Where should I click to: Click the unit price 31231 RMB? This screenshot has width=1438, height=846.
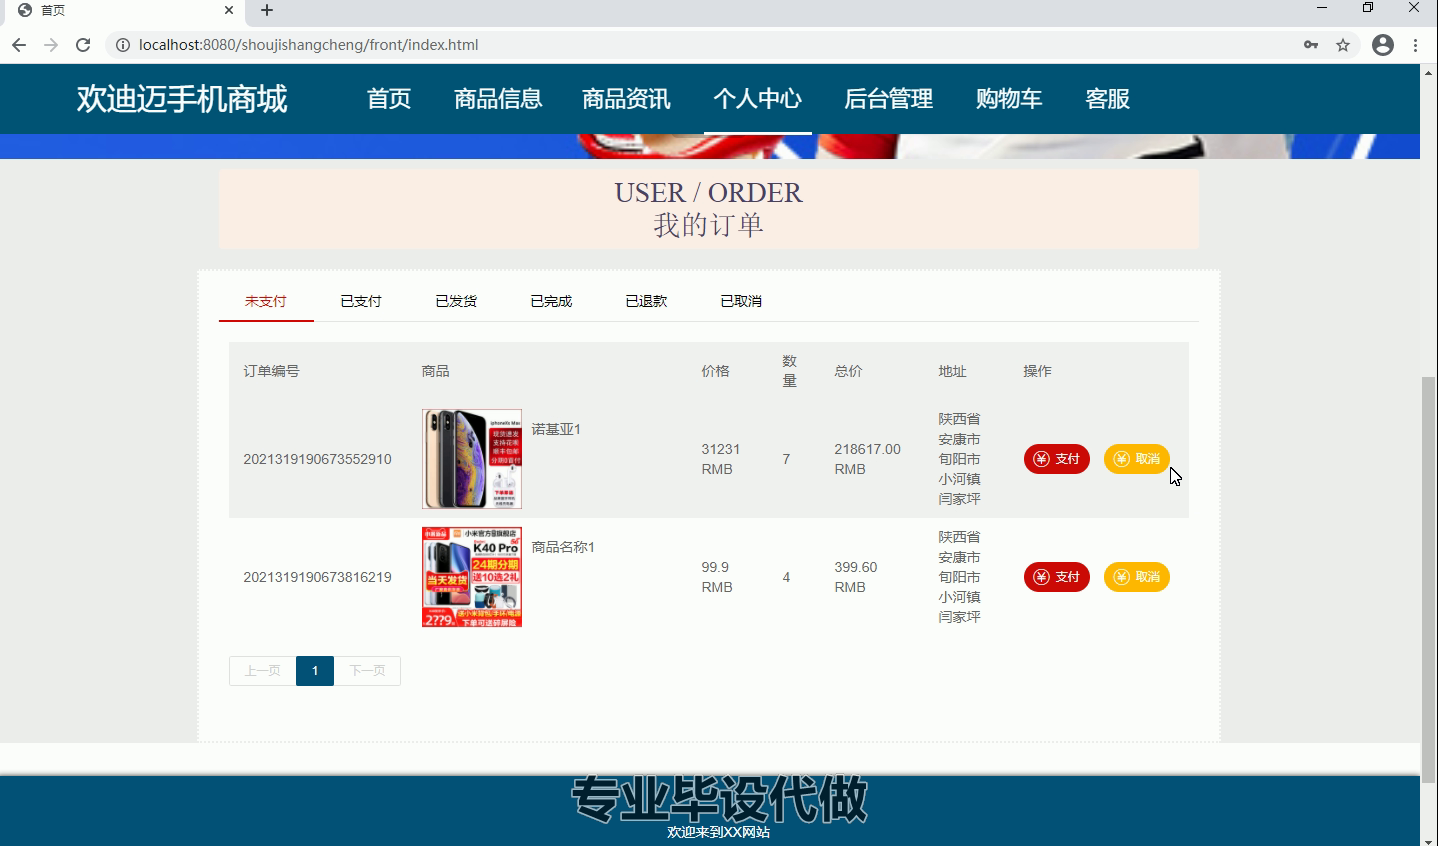click(x=721, y=459)
